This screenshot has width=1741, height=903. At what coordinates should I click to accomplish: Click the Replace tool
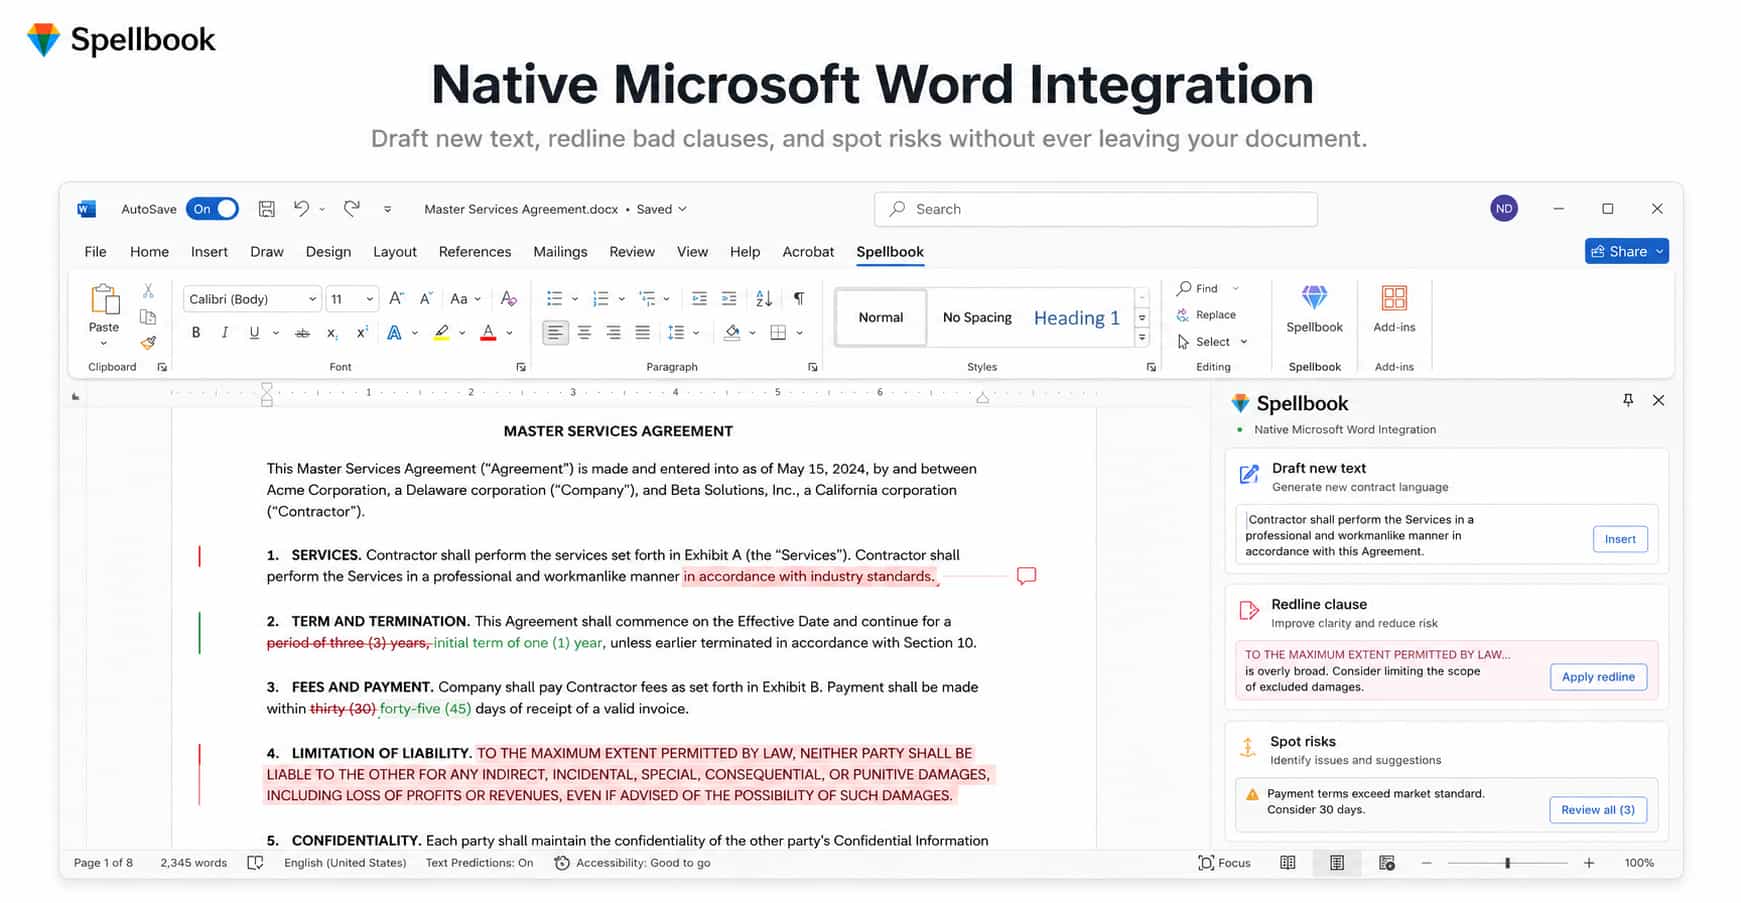[1206, 315]
